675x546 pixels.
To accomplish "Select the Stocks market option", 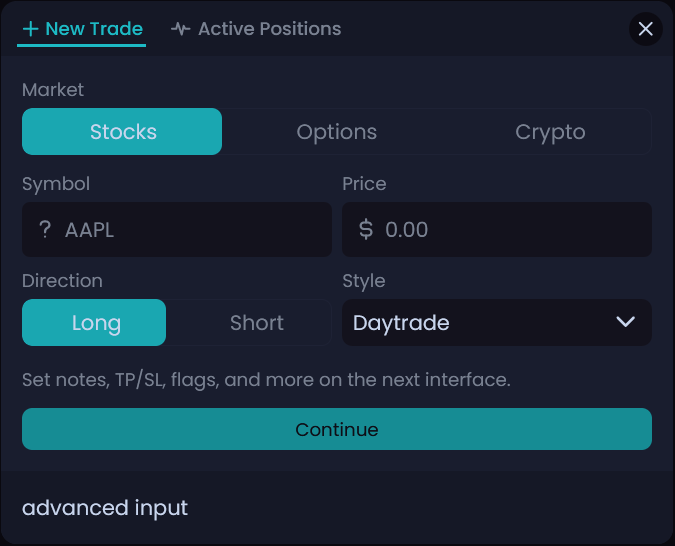I will click(122, 132).
